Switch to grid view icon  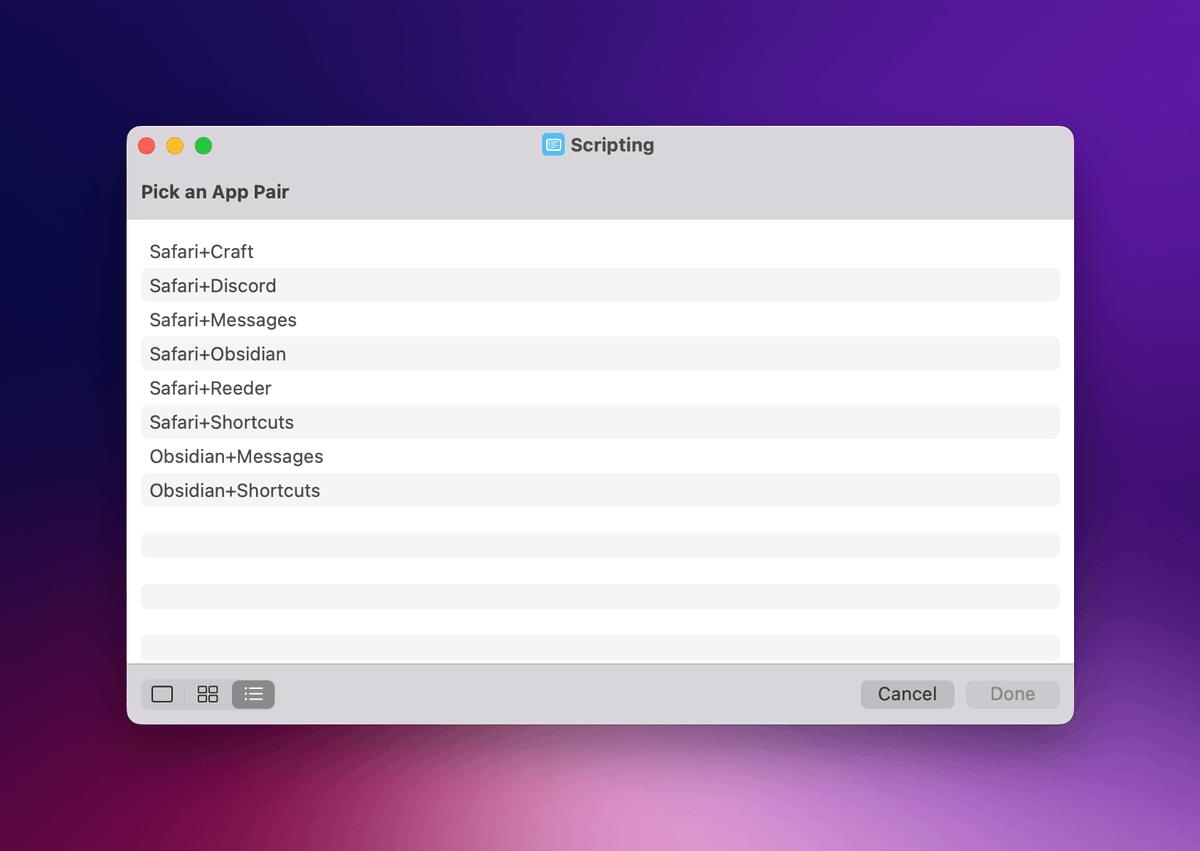point(208,694)
